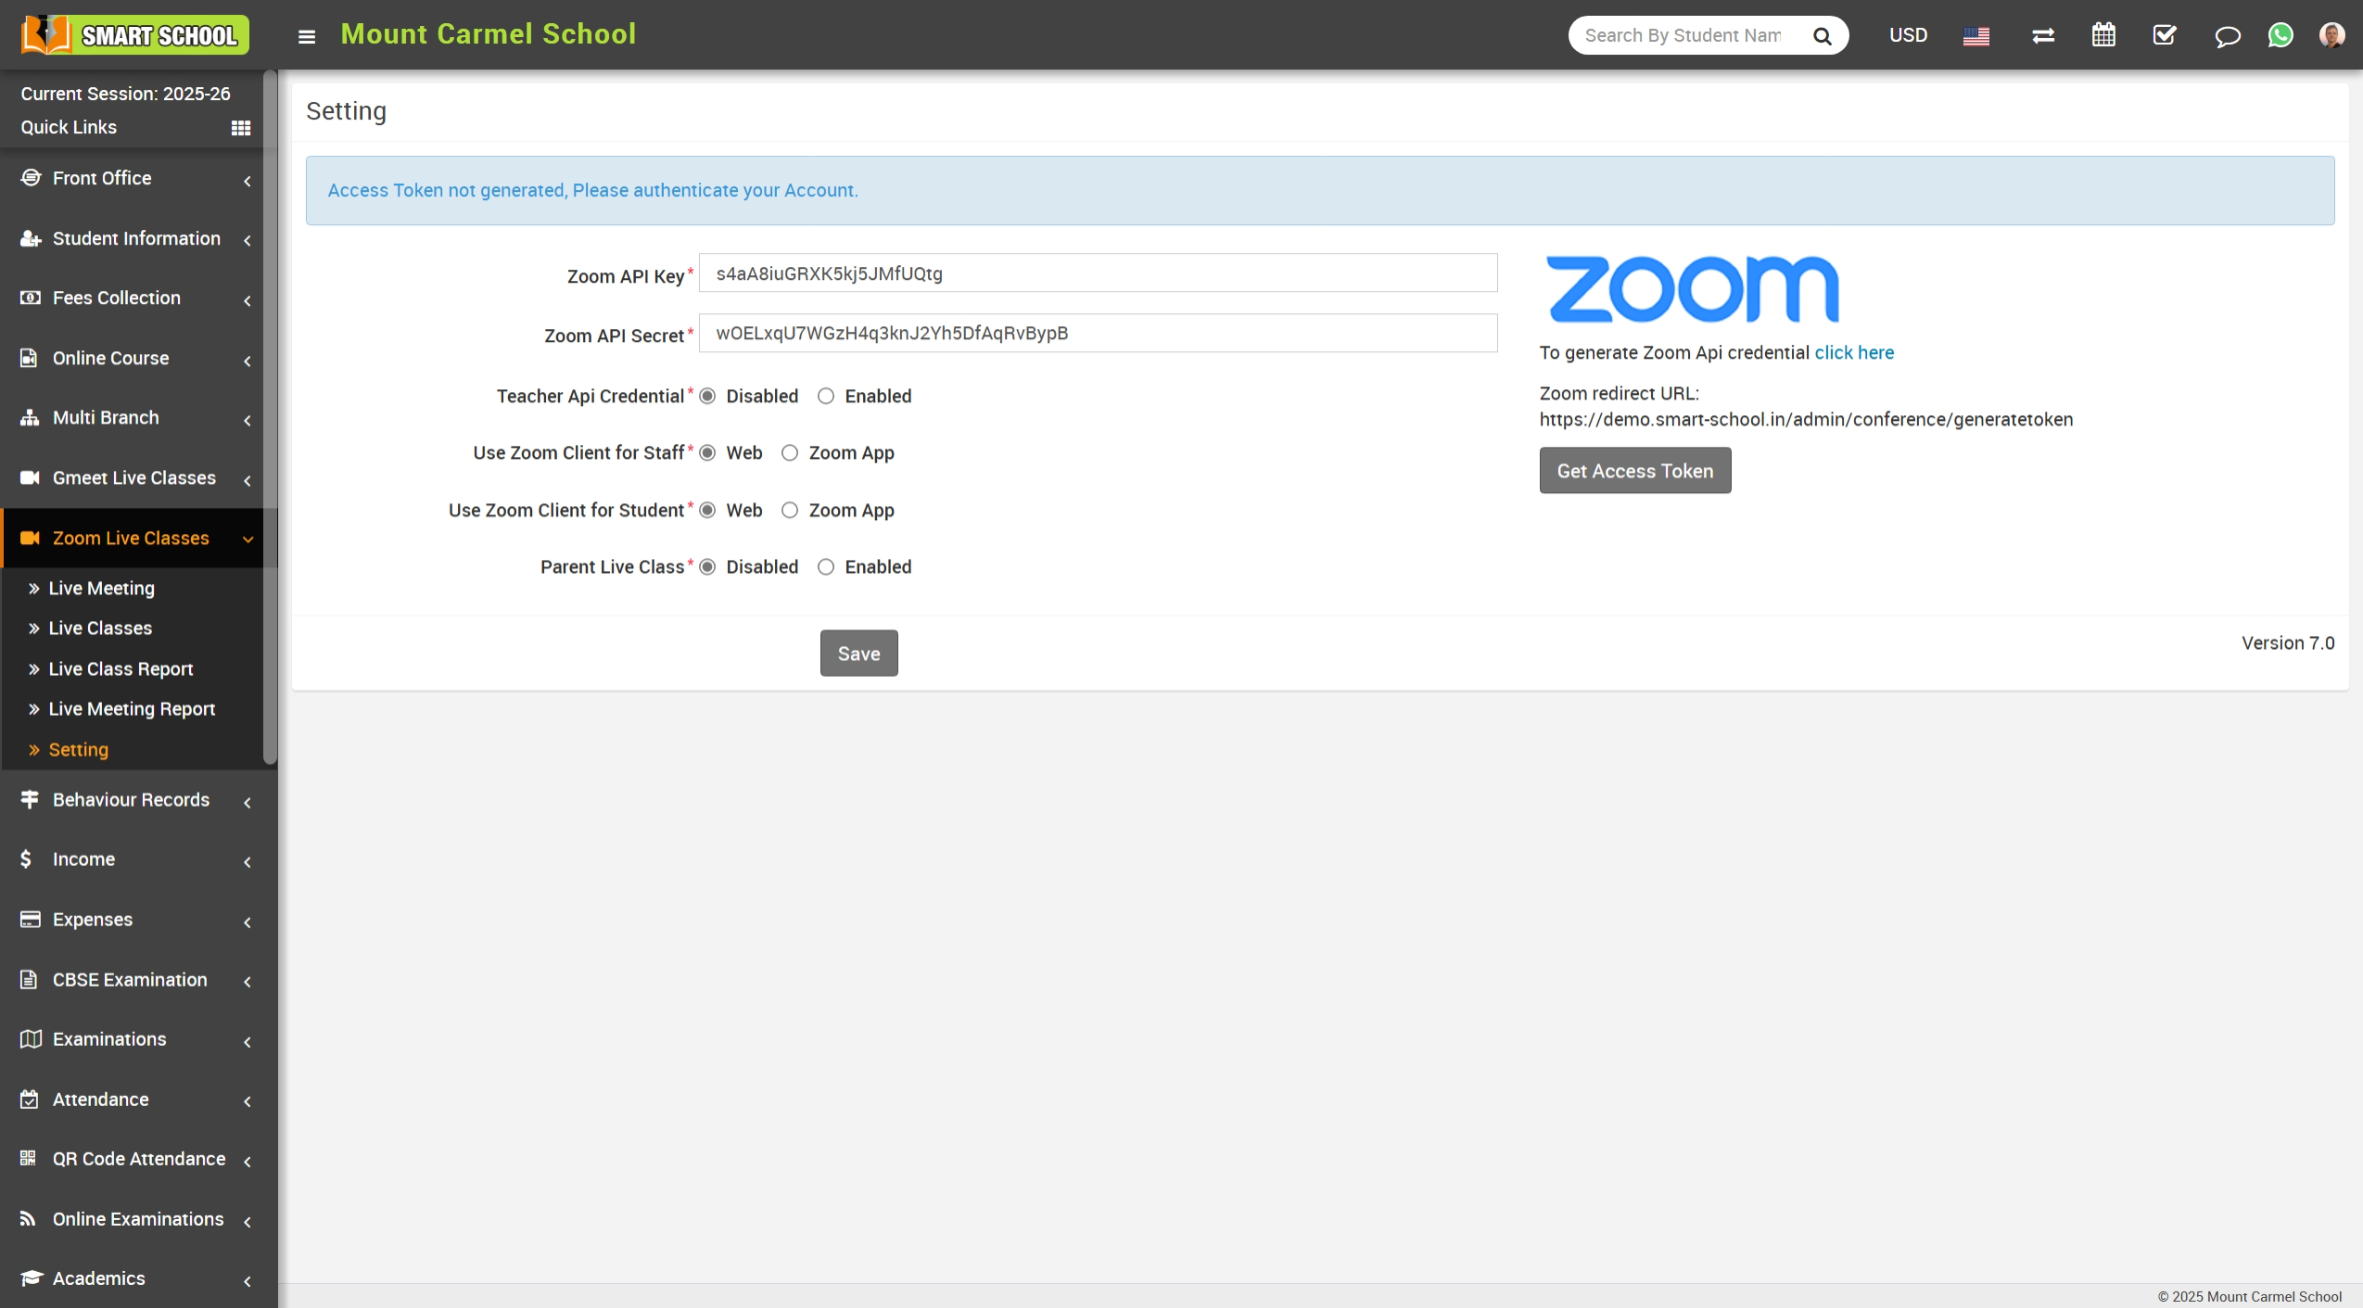Choose Zoom App for Staff client
The height and width of the screenshot is (1308, 2363).
790,453
